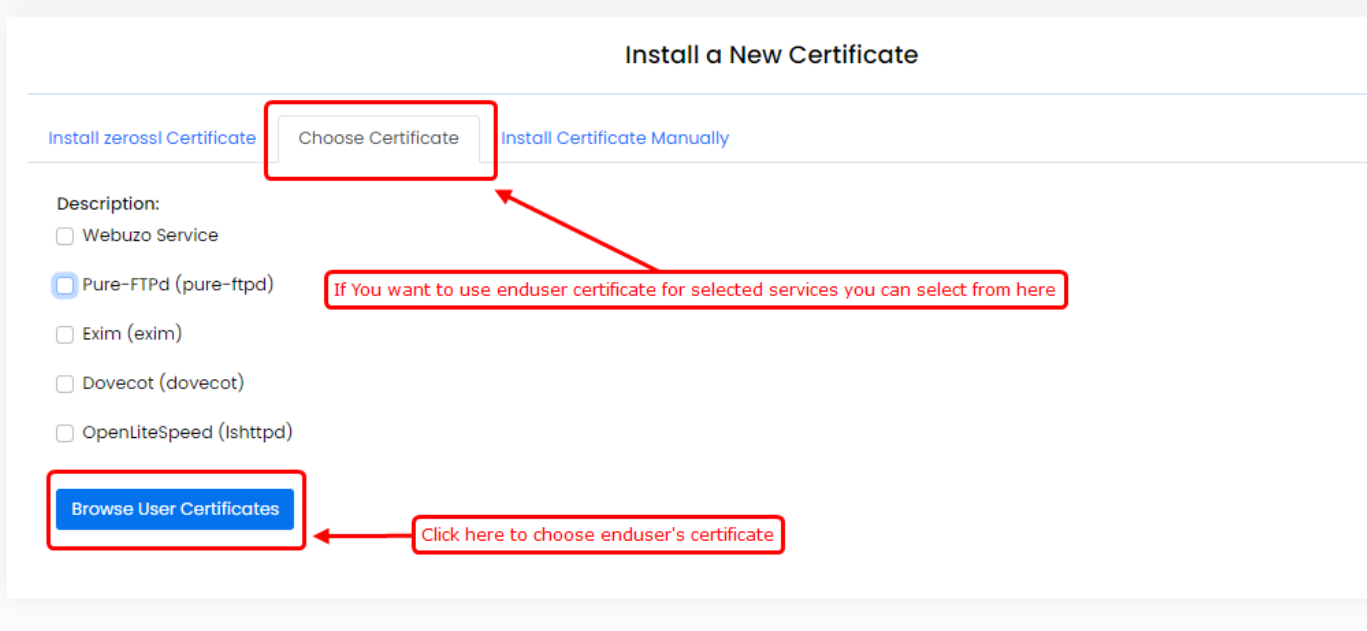Toggle the Dovecot (dovecot) checkbox

point(65,384)
